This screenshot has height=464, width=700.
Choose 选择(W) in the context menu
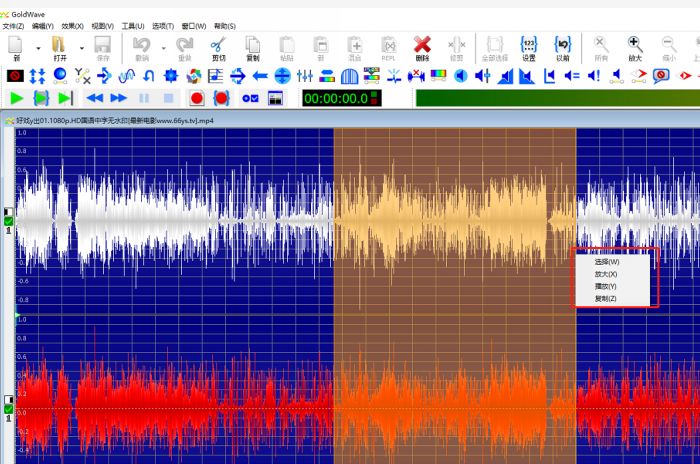tap(606, 262)
